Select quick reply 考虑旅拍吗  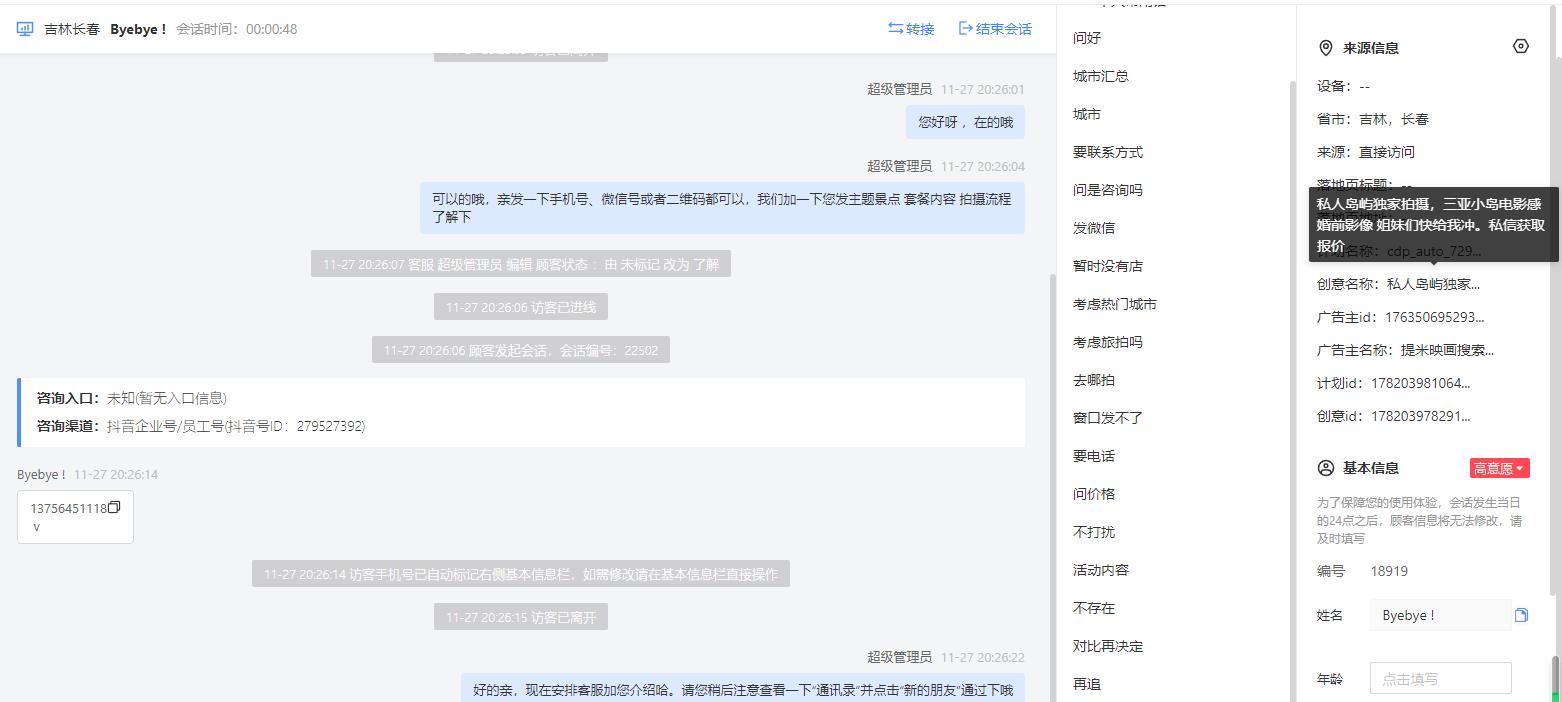point(1108,342)
